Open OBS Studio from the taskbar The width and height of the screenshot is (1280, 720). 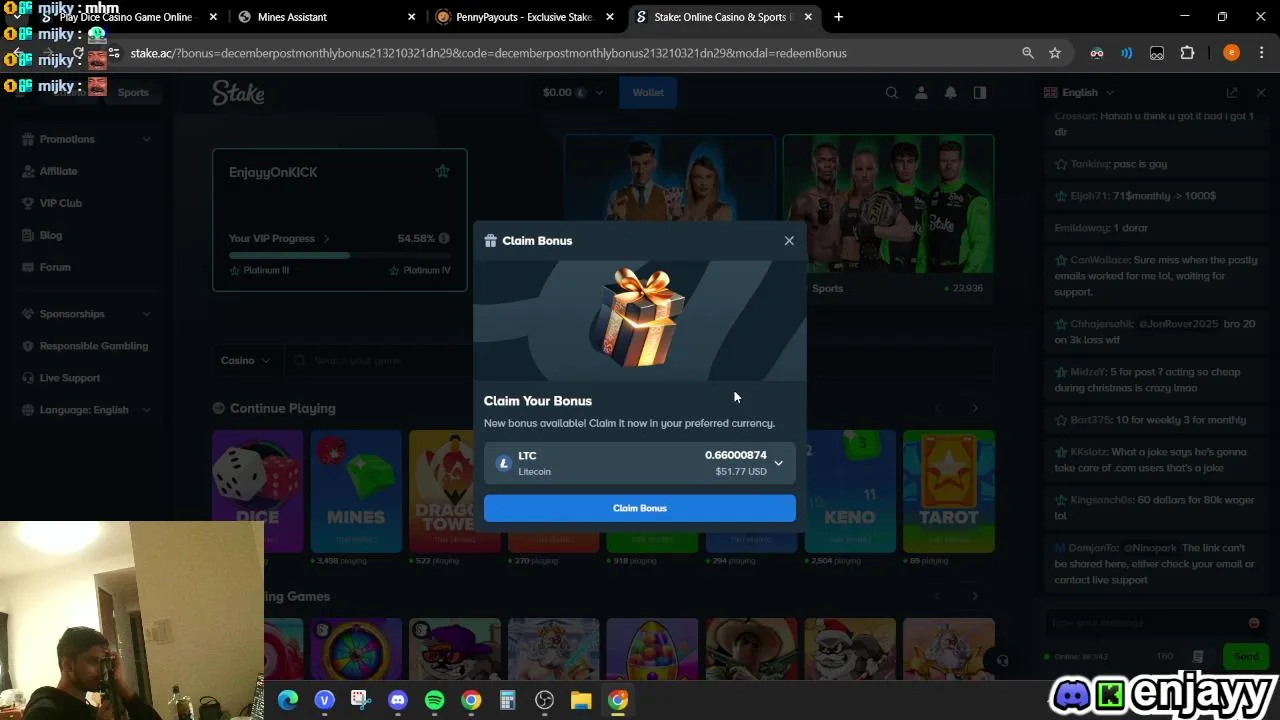(544, 700)
